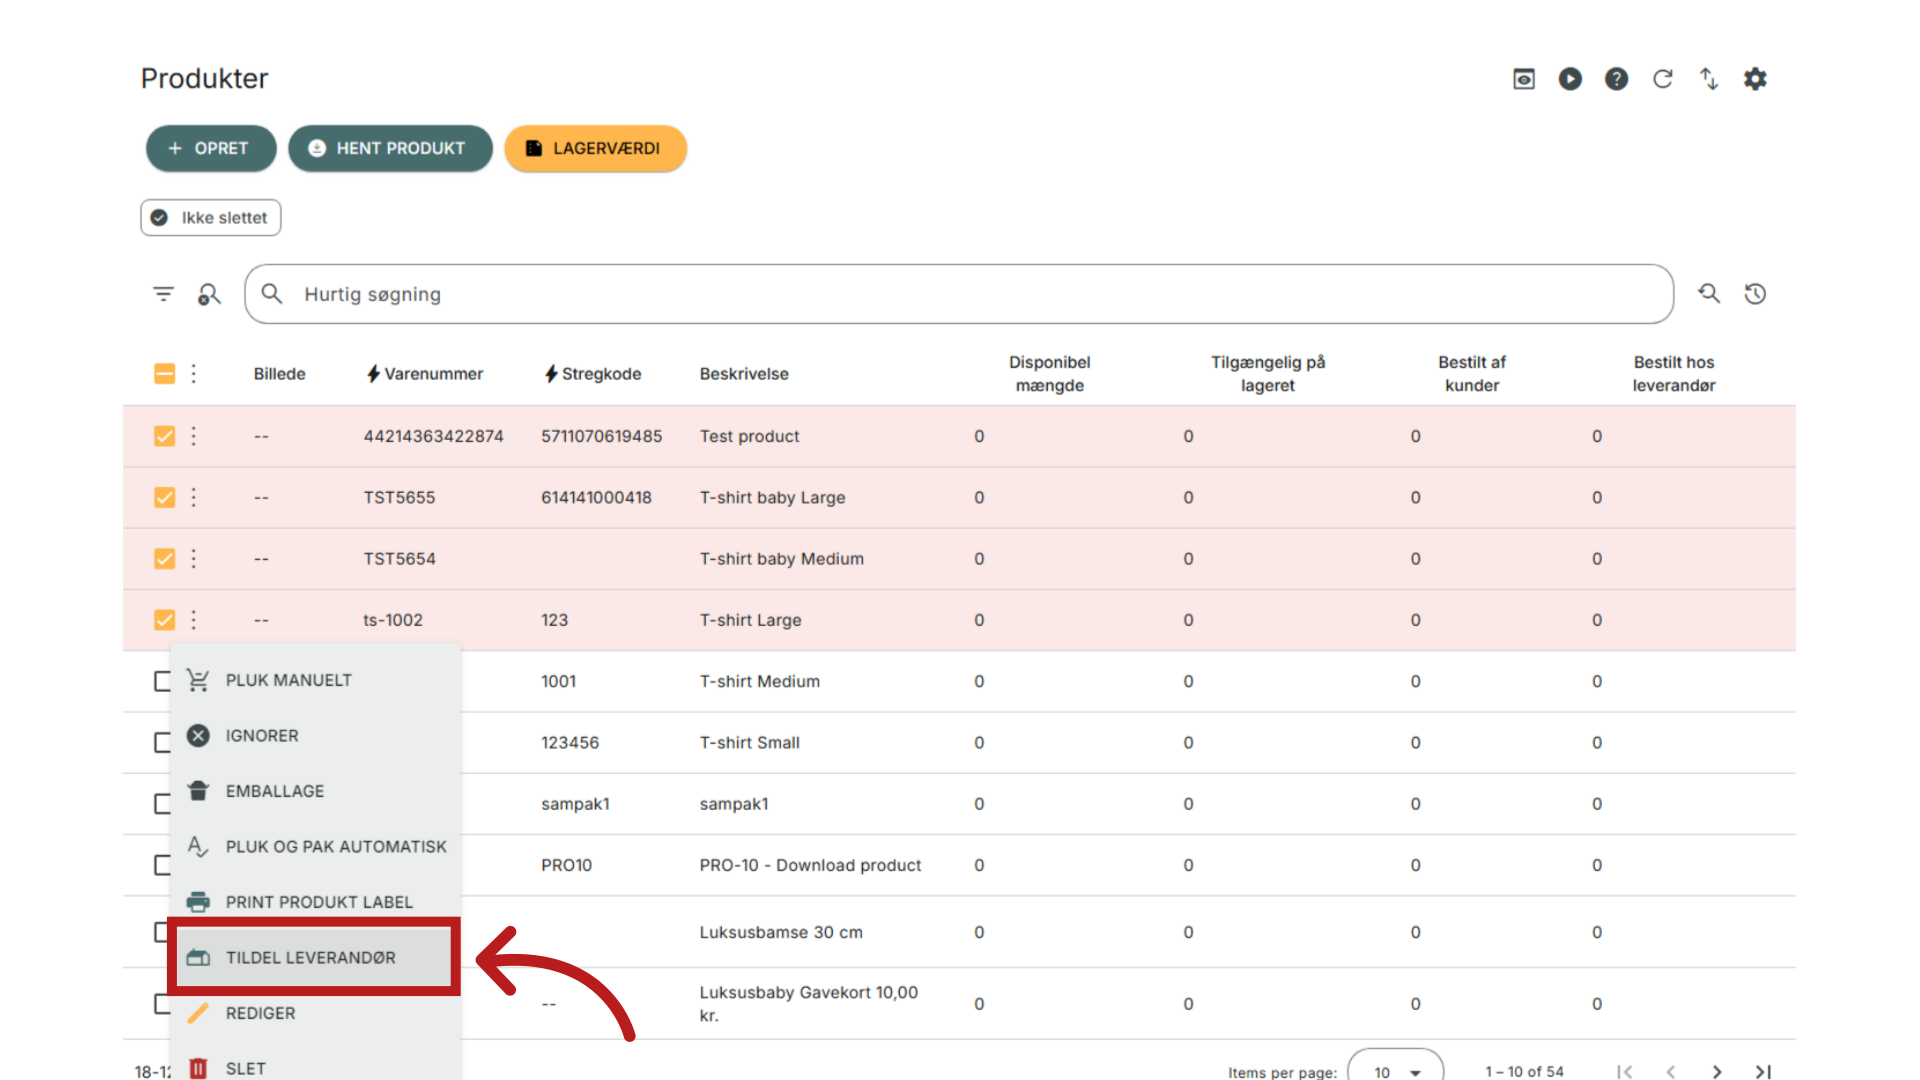Select Emballage menu entry
This screenshot has height=1080, width=1920.
tap(315, 791)
